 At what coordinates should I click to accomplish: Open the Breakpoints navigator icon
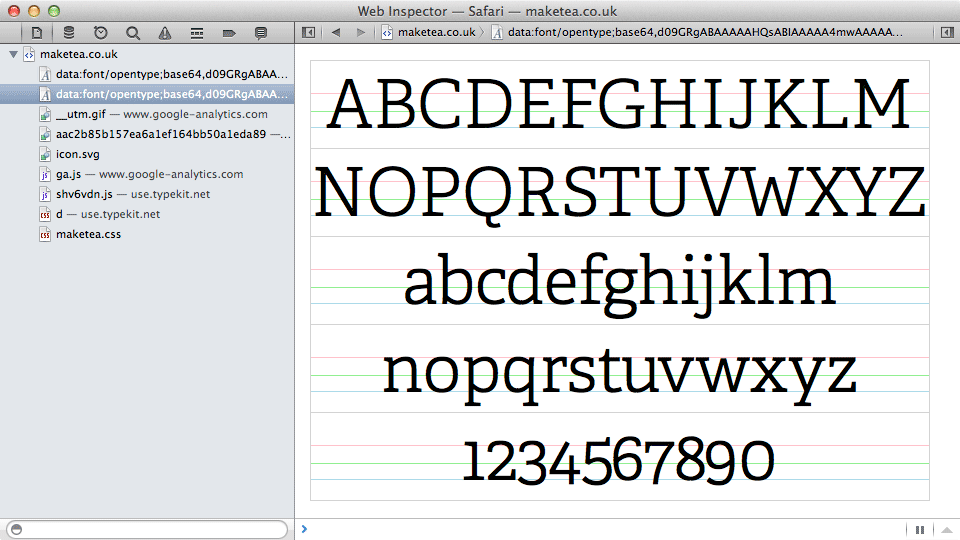click(229, 33)
